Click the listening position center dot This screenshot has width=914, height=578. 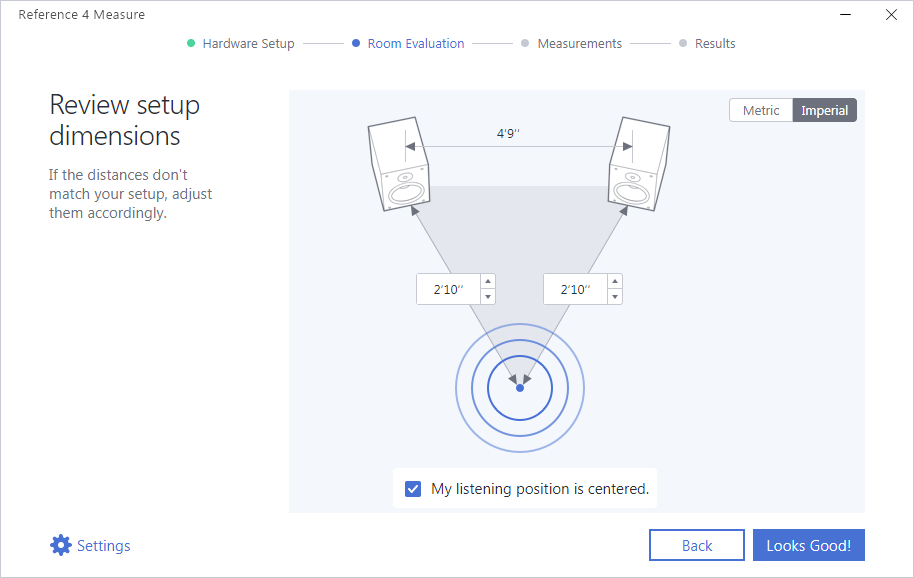pyautogui.click(x=520, y=387)
